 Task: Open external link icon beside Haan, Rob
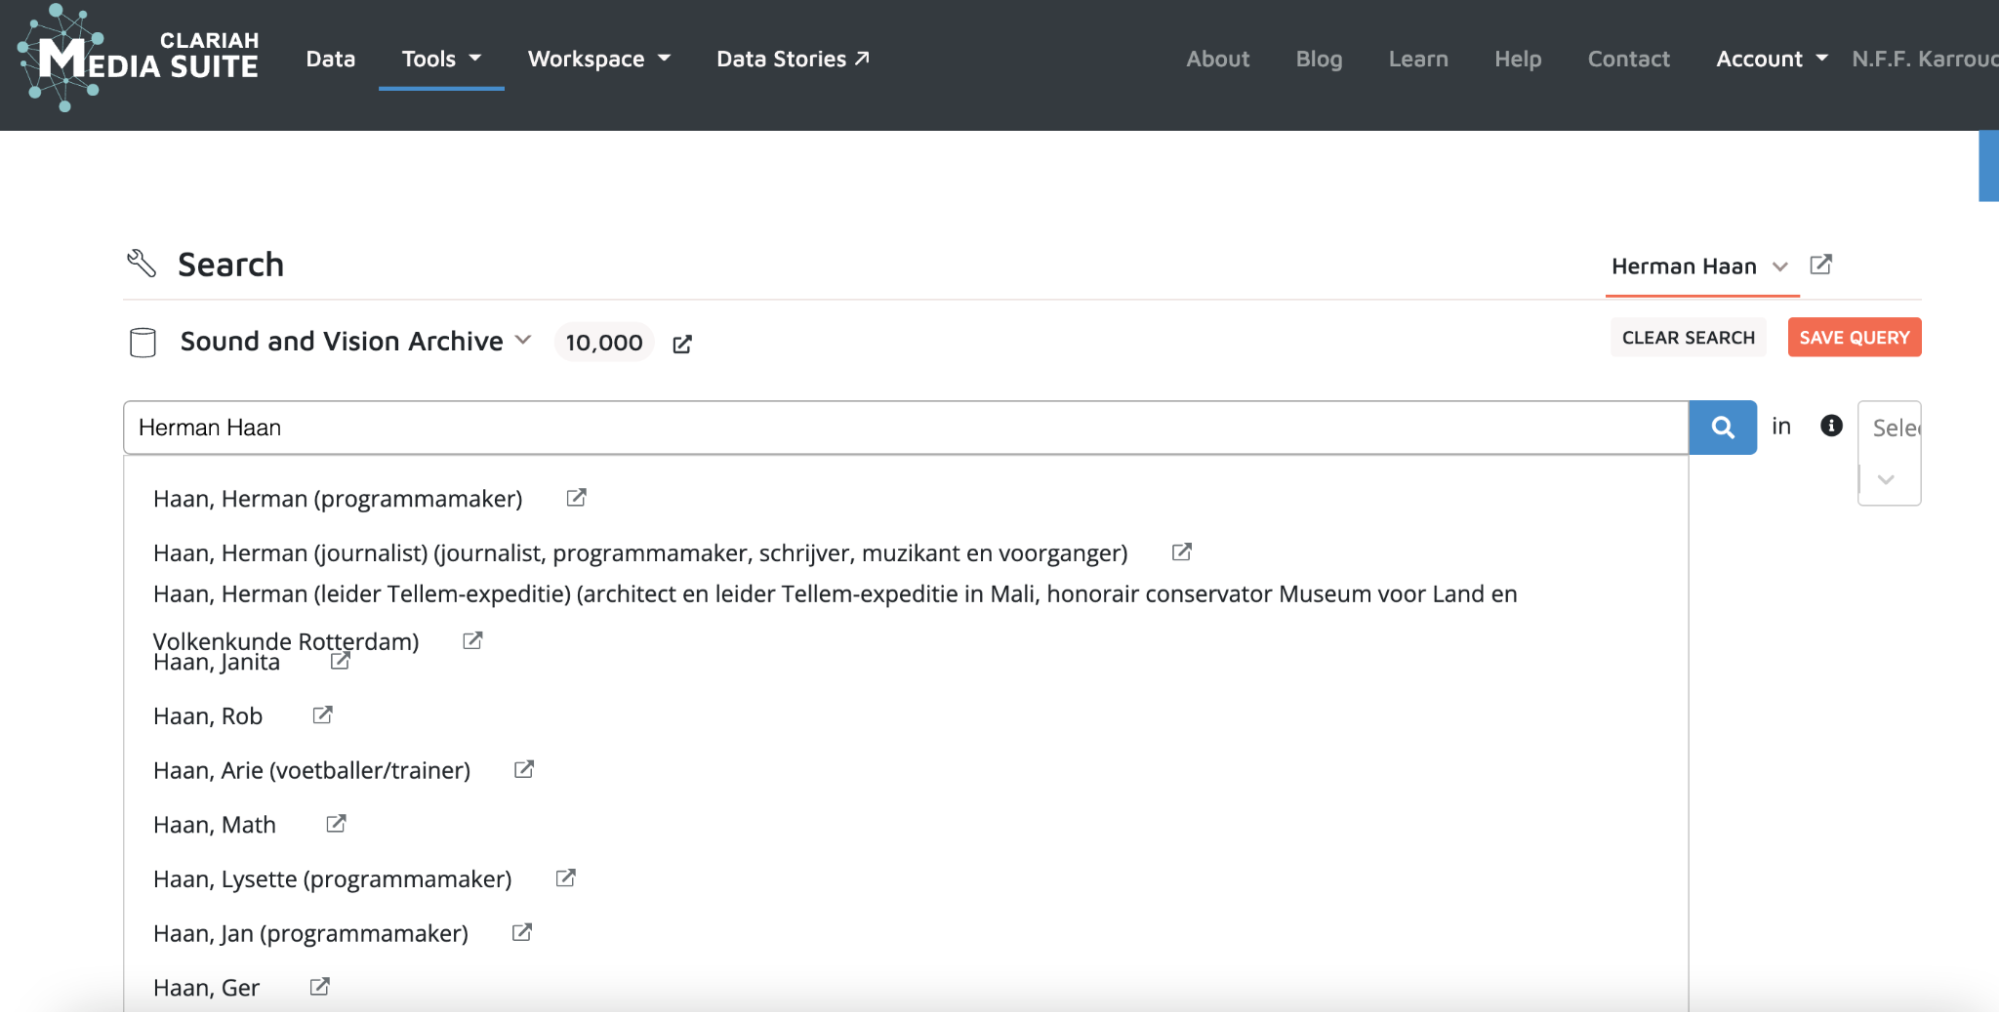[322, 715]
